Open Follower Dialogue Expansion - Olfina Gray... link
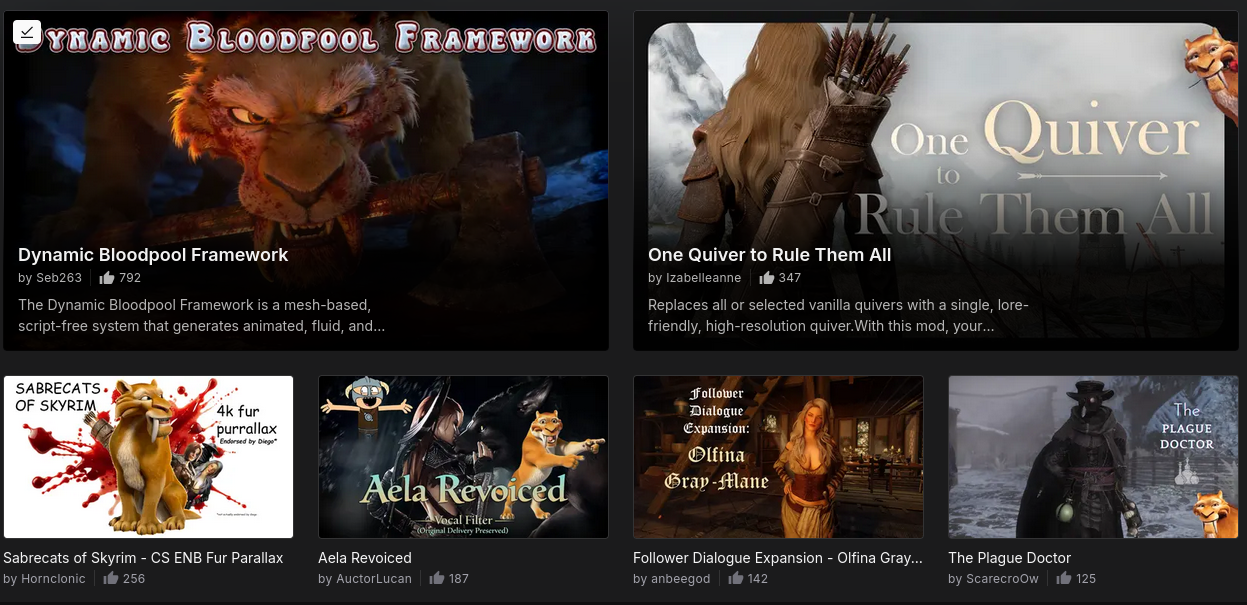The width and height of the screenshot is (1247, 605). pos(778,558)
